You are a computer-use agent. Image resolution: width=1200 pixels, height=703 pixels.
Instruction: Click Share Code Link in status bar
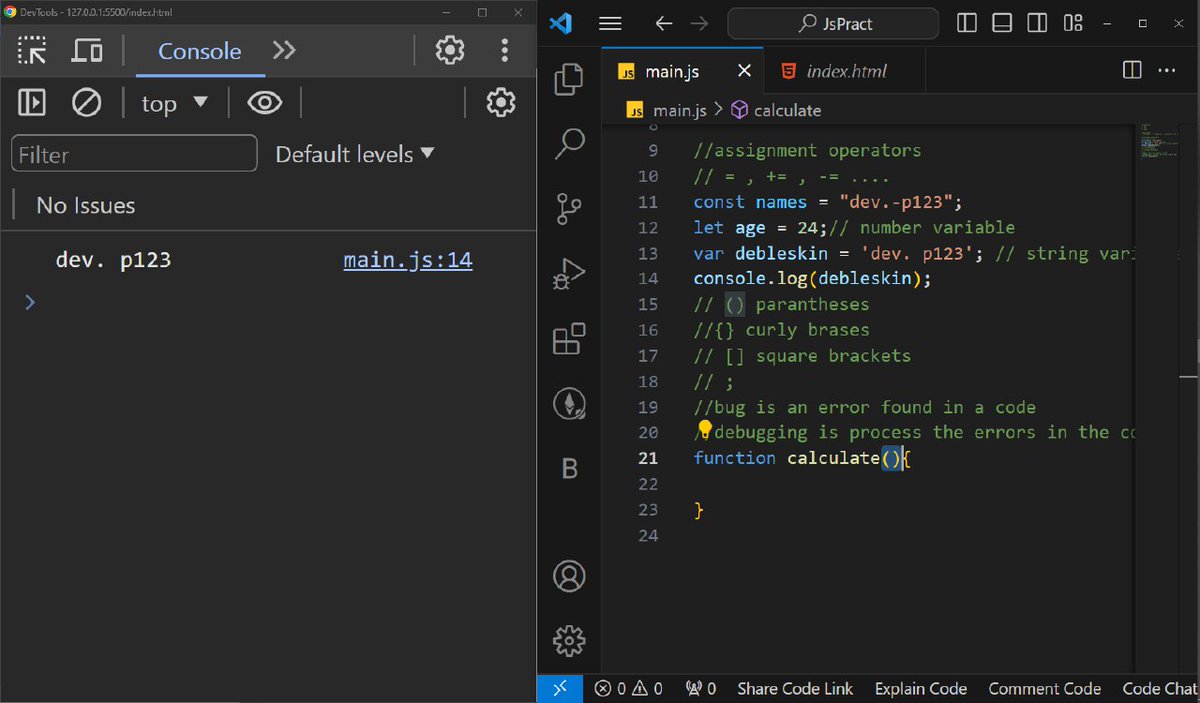point(795,688)
